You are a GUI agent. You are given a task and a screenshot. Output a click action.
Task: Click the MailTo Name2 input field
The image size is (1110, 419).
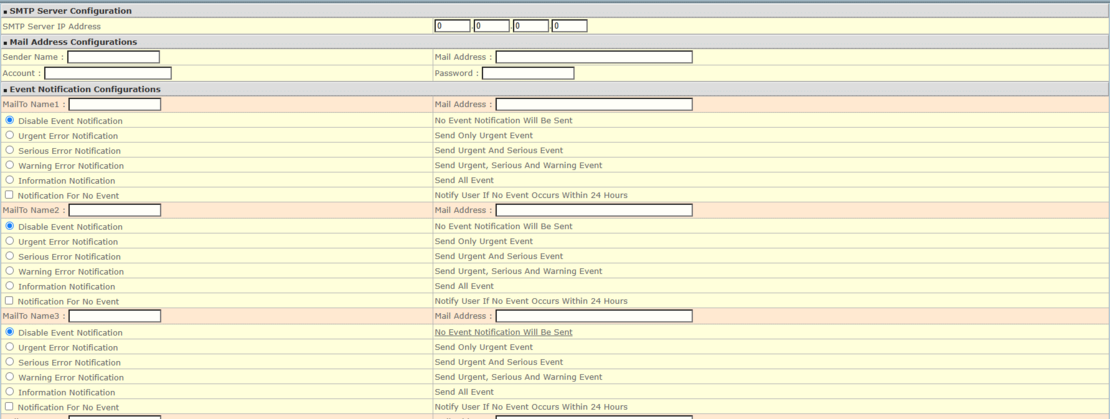click(114, 210)
